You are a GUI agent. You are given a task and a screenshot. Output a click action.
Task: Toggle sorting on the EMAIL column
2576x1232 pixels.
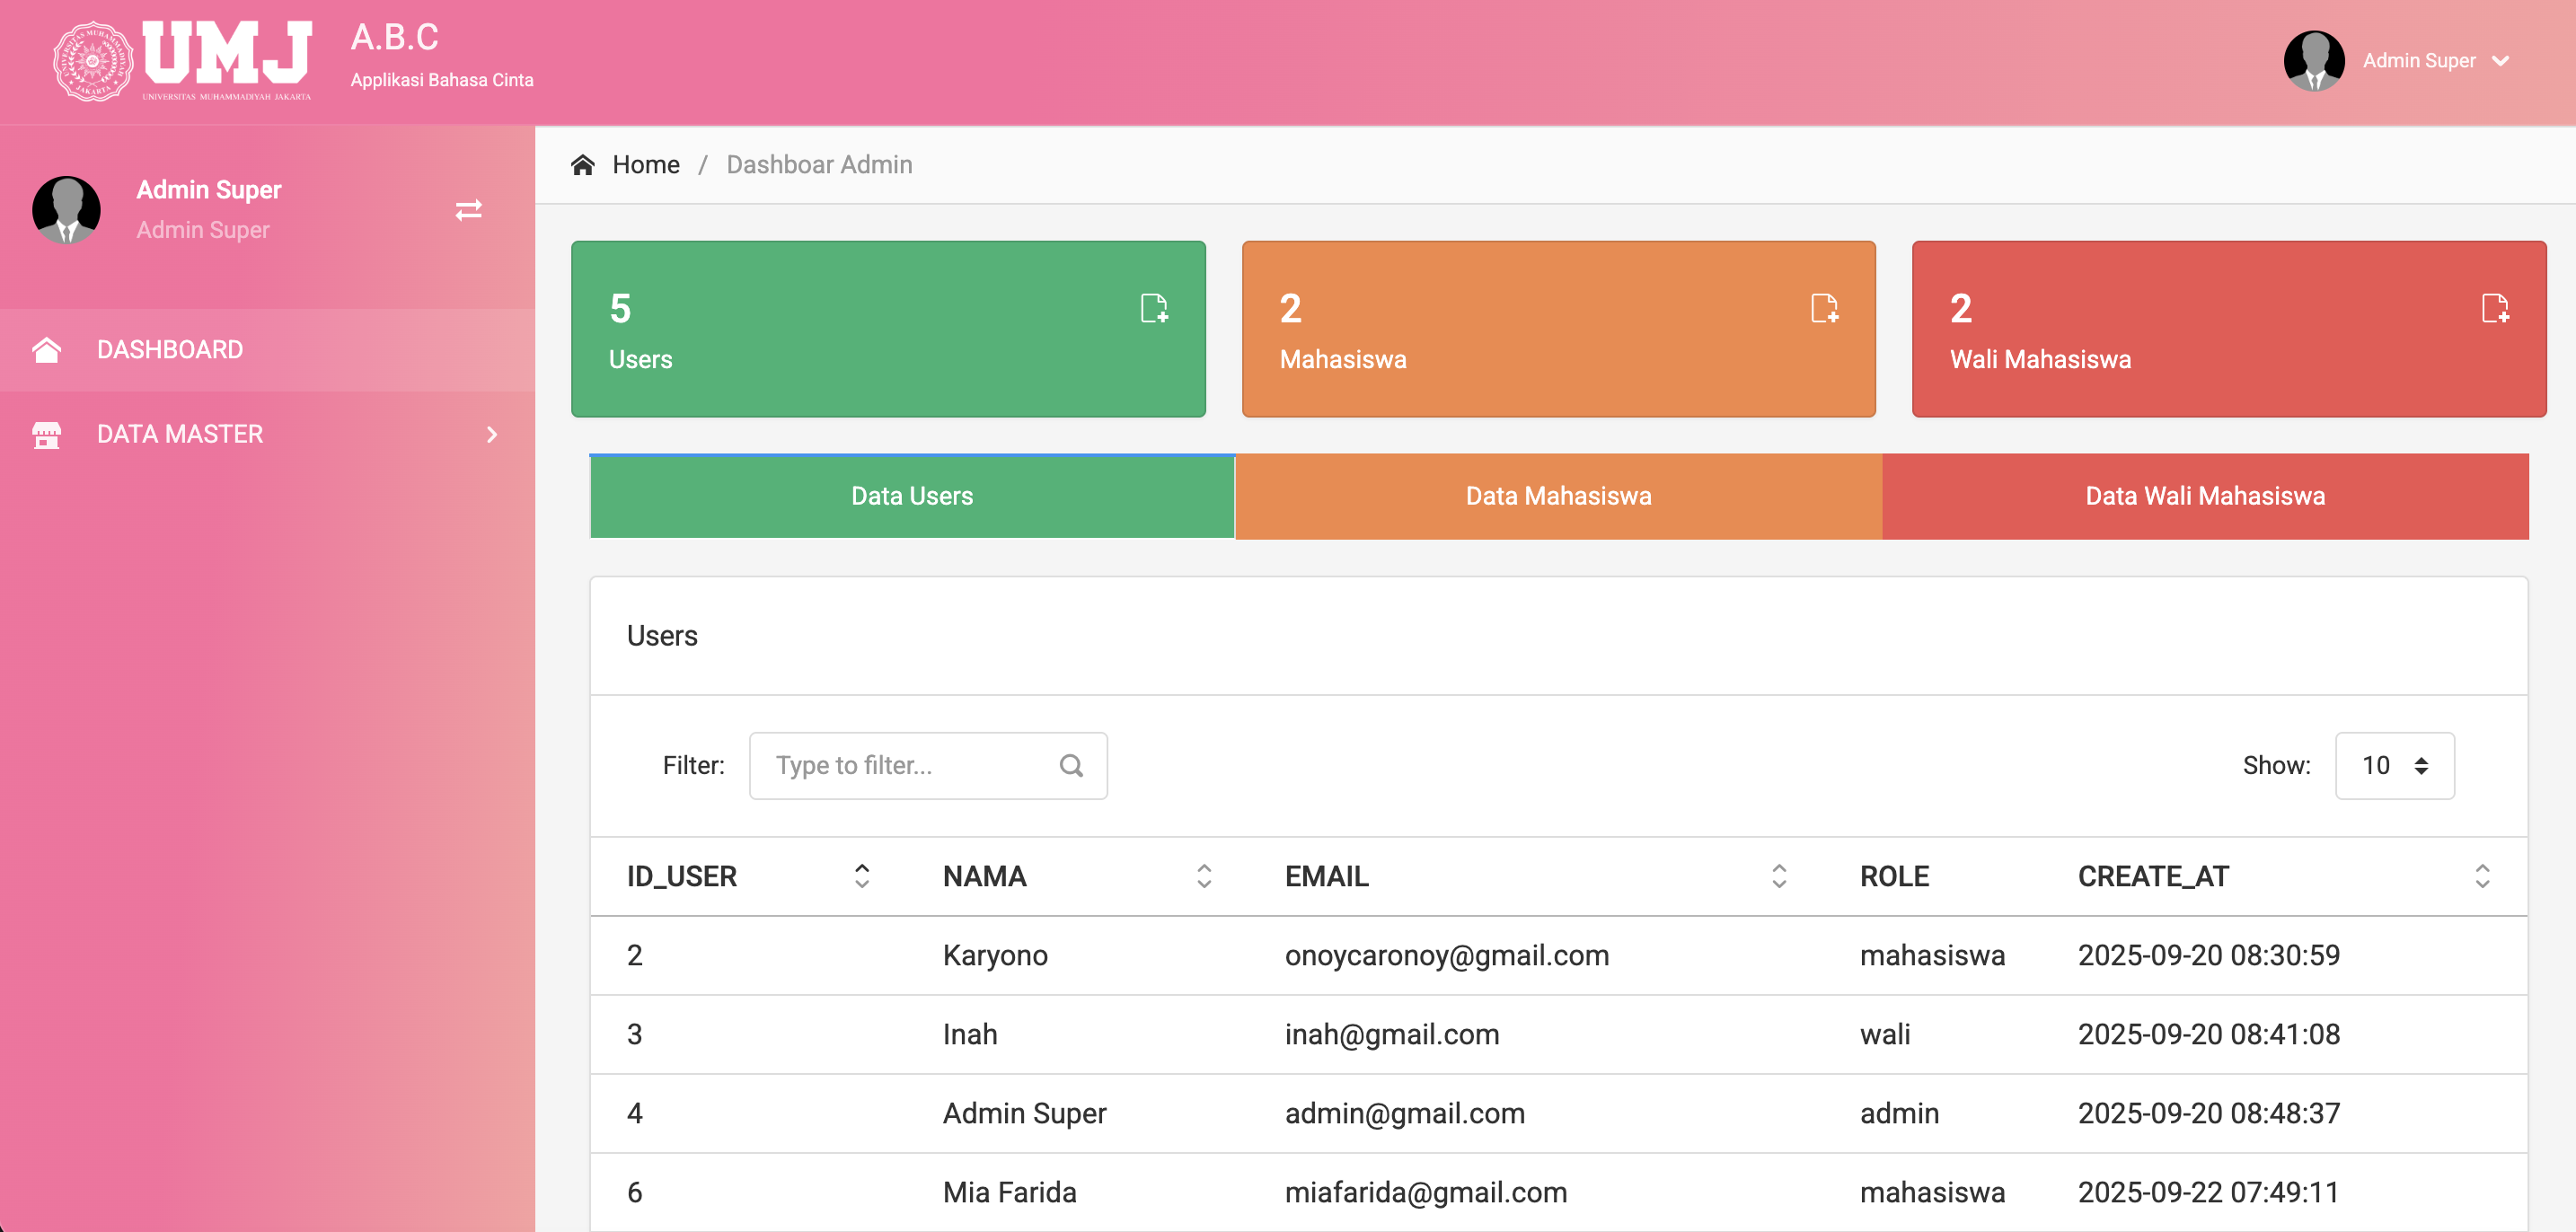[x=1778, y=876]
